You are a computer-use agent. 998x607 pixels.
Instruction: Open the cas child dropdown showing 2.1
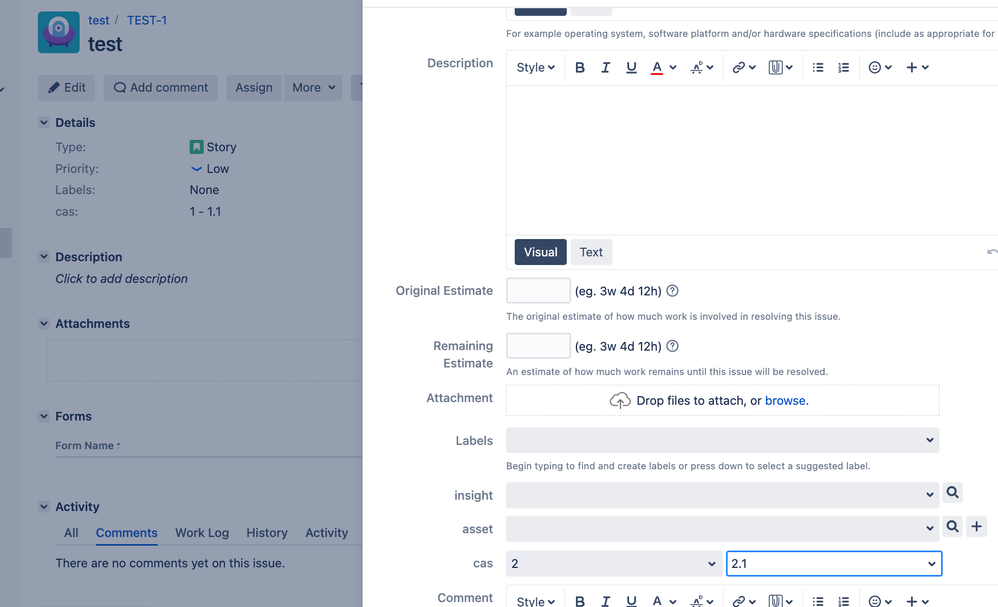point(834,564)
